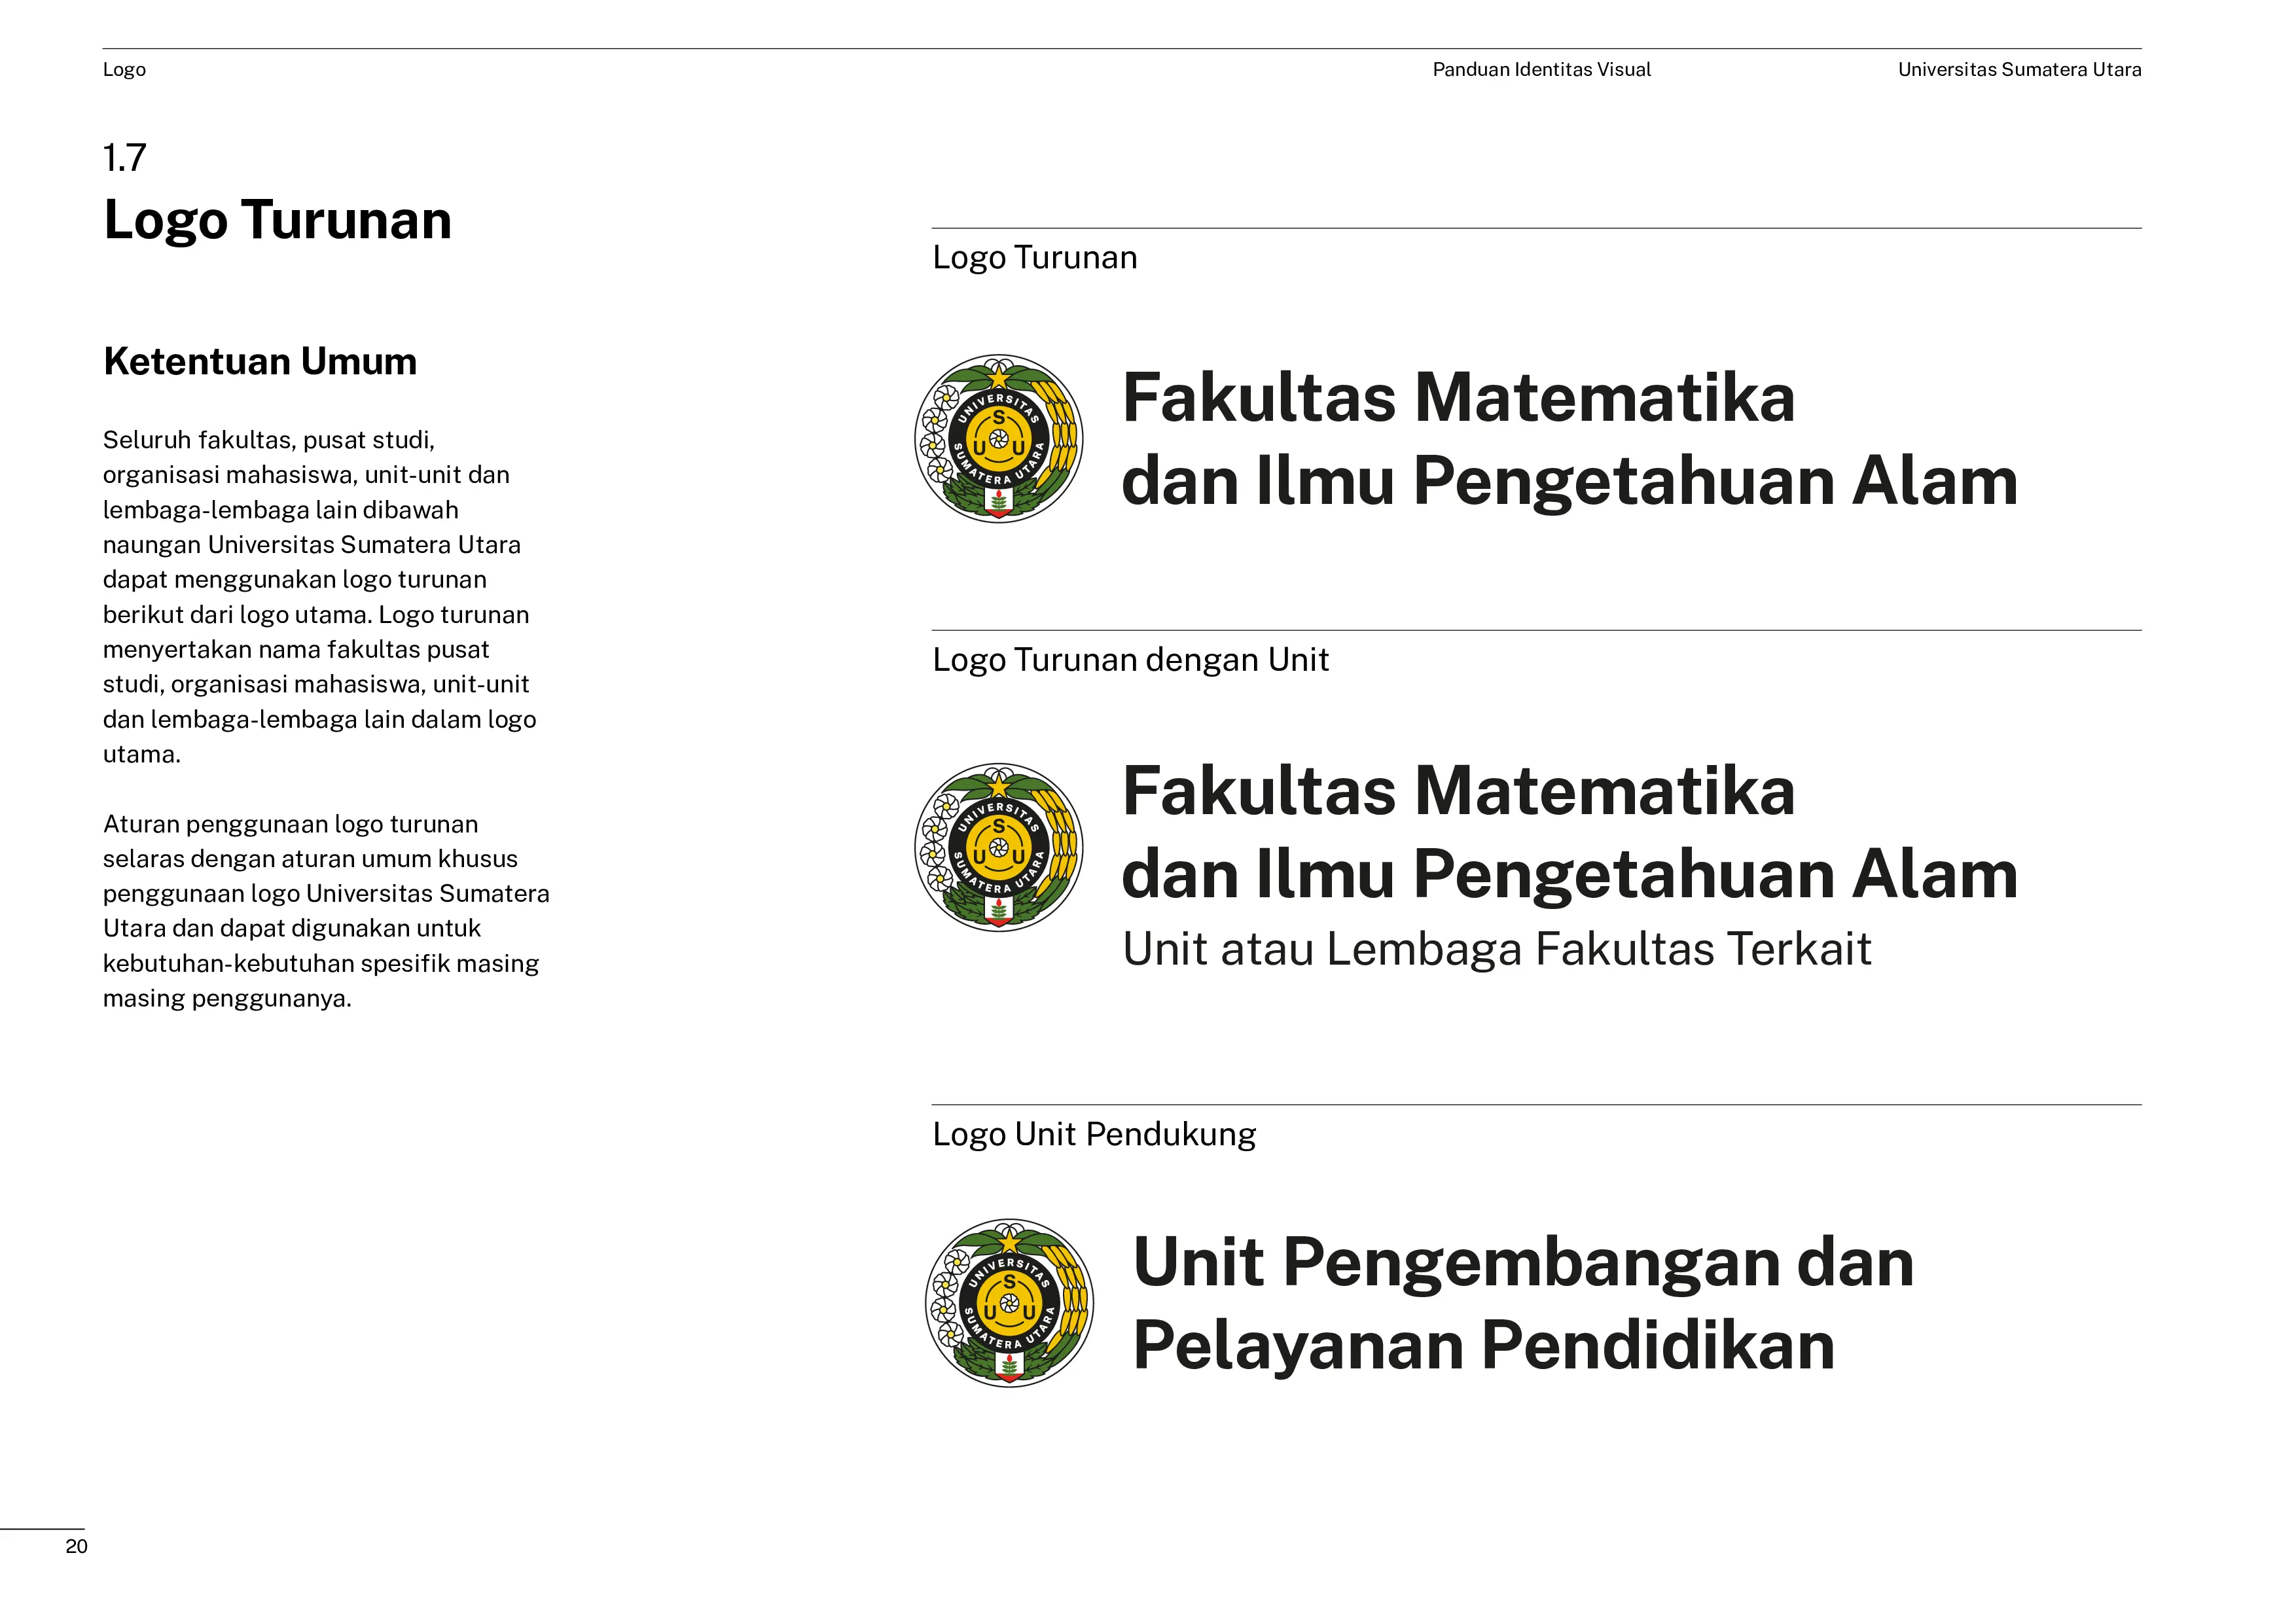Click paragraph starting 'Aturan penggunaan logo turunan'
Viewport: 2296px width, 1623px height.
(x=326, y=911)
